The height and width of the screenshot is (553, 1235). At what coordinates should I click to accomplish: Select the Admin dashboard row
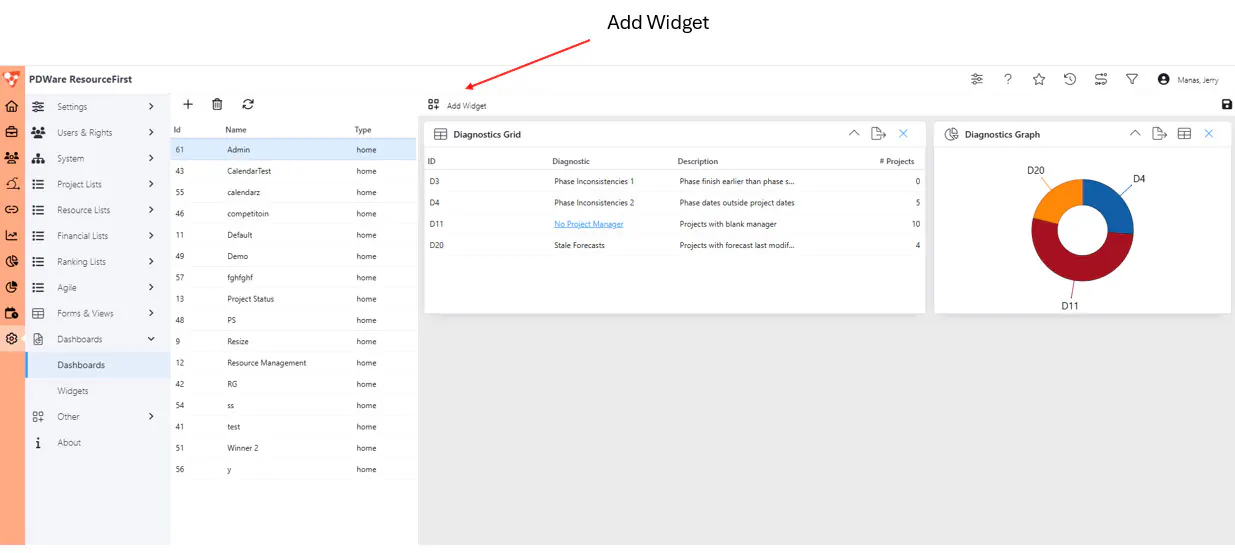point(293,150)
